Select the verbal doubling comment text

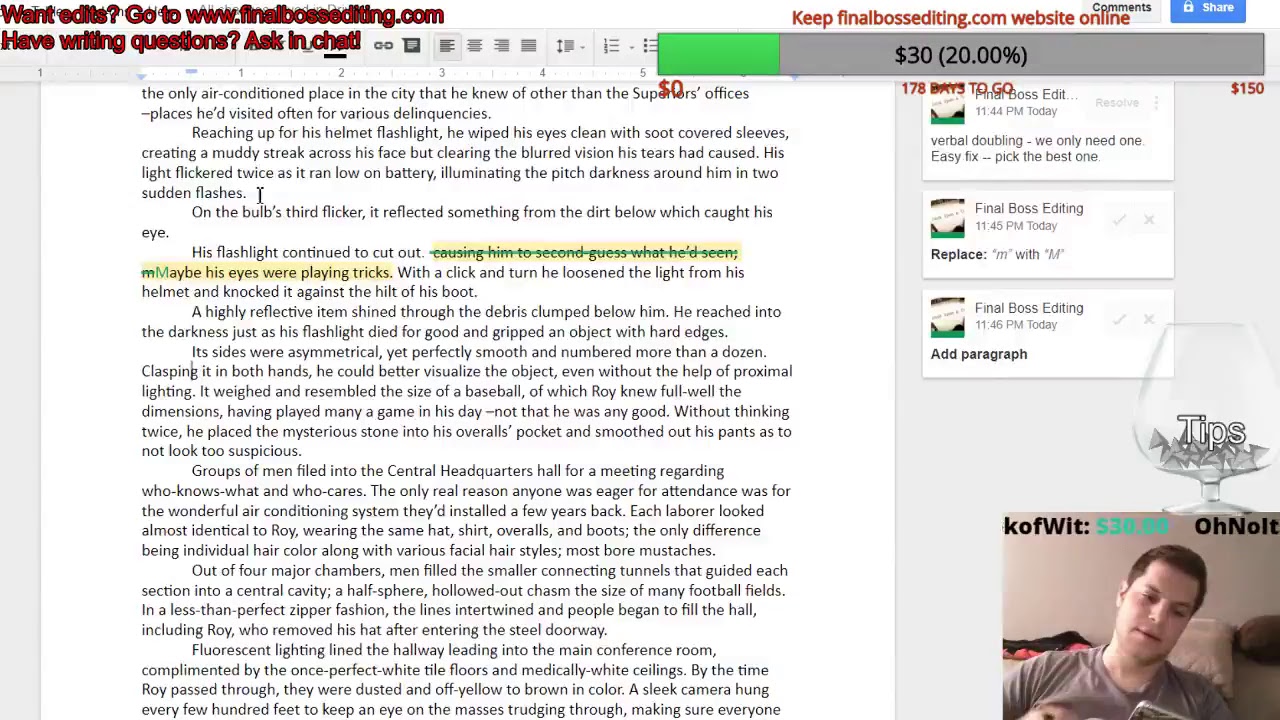pos(1037,148)
